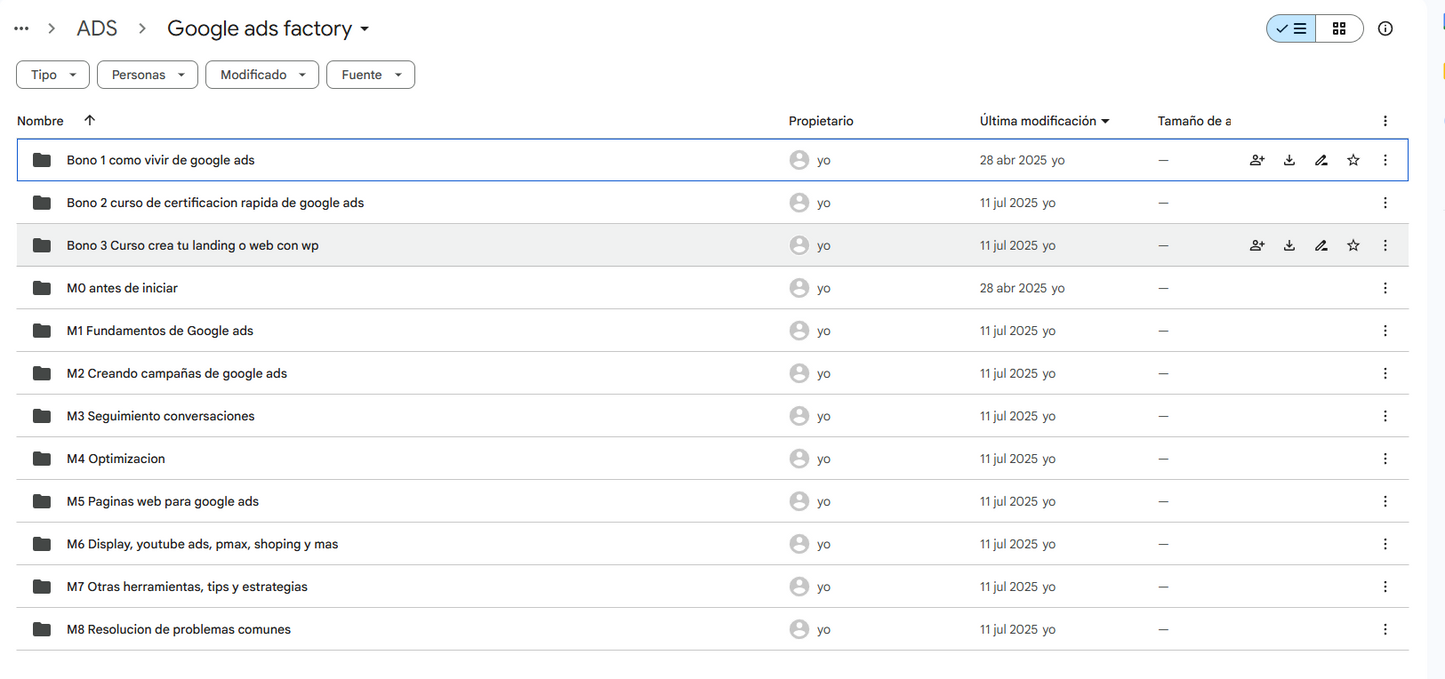Click the owner avatar in M3 Seguimiento row
Viewport: 1445px width, 679px height.
coord(799,416)
